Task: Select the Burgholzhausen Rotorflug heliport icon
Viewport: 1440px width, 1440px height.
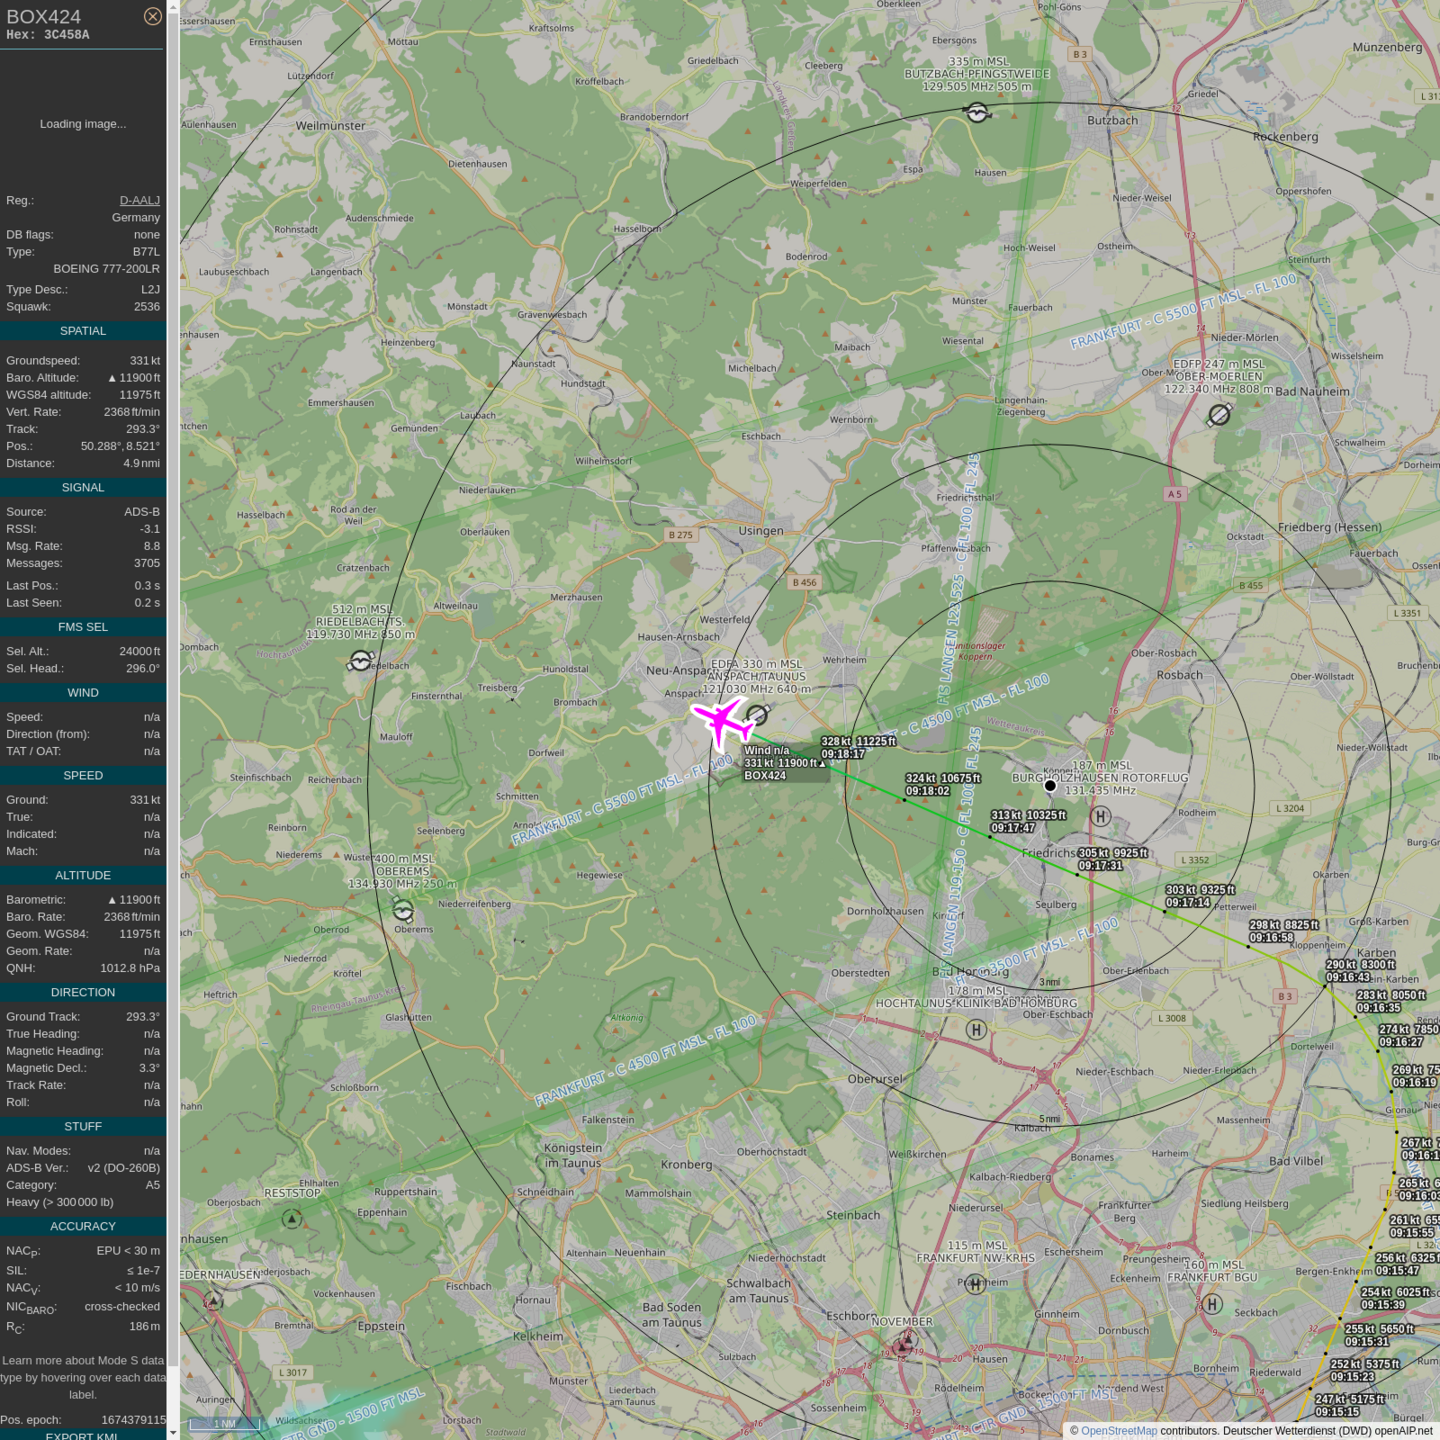Action: pos(1100,816)
